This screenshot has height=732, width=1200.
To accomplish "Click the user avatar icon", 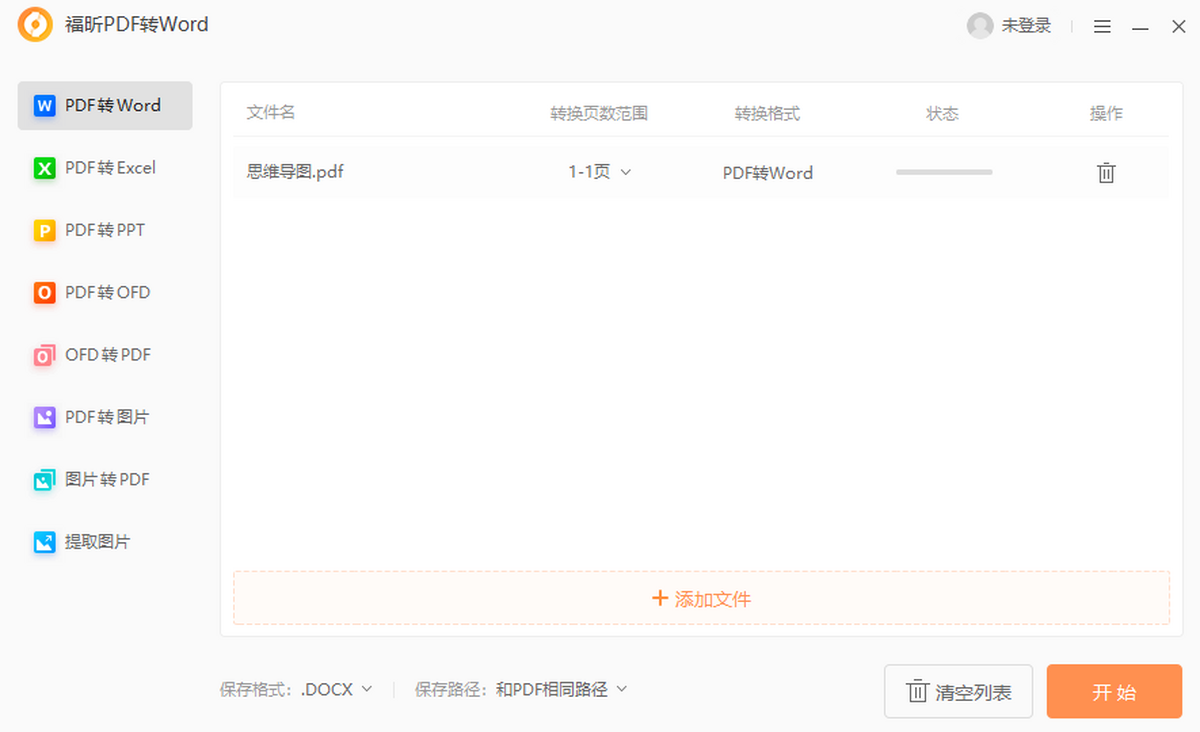I will coord(980,26).
